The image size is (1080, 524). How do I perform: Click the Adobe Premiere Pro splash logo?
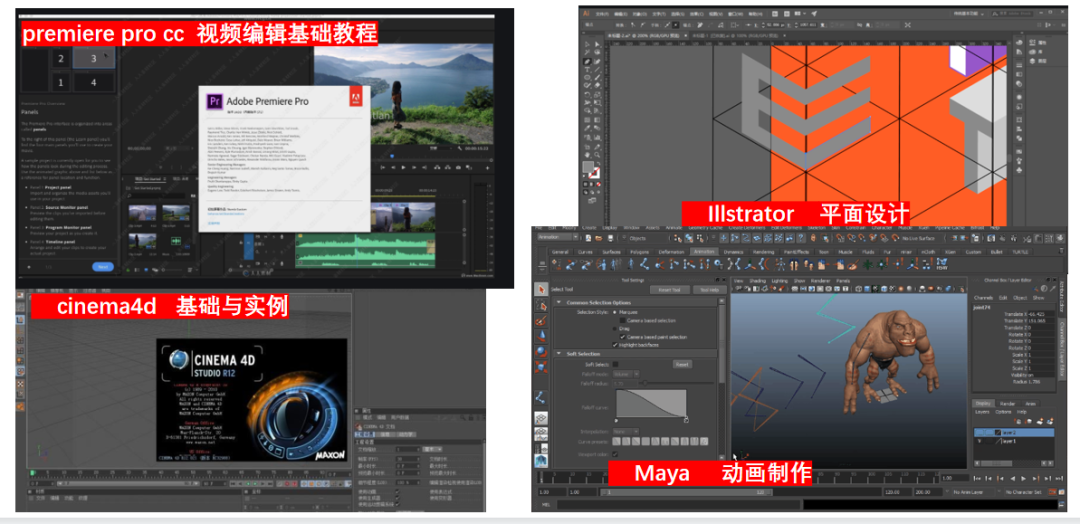[212, 100]
